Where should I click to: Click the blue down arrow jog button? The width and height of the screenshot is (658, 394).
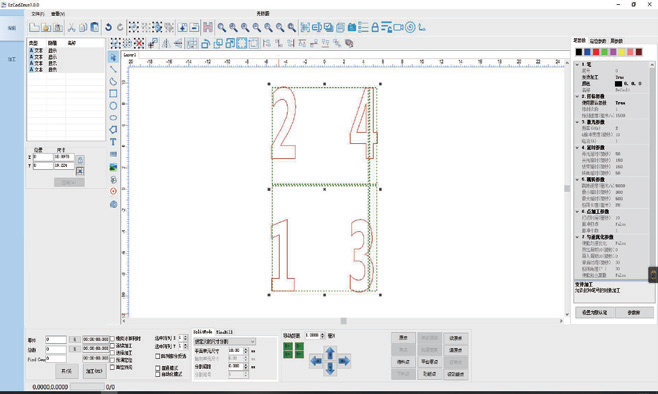(330, 369)
